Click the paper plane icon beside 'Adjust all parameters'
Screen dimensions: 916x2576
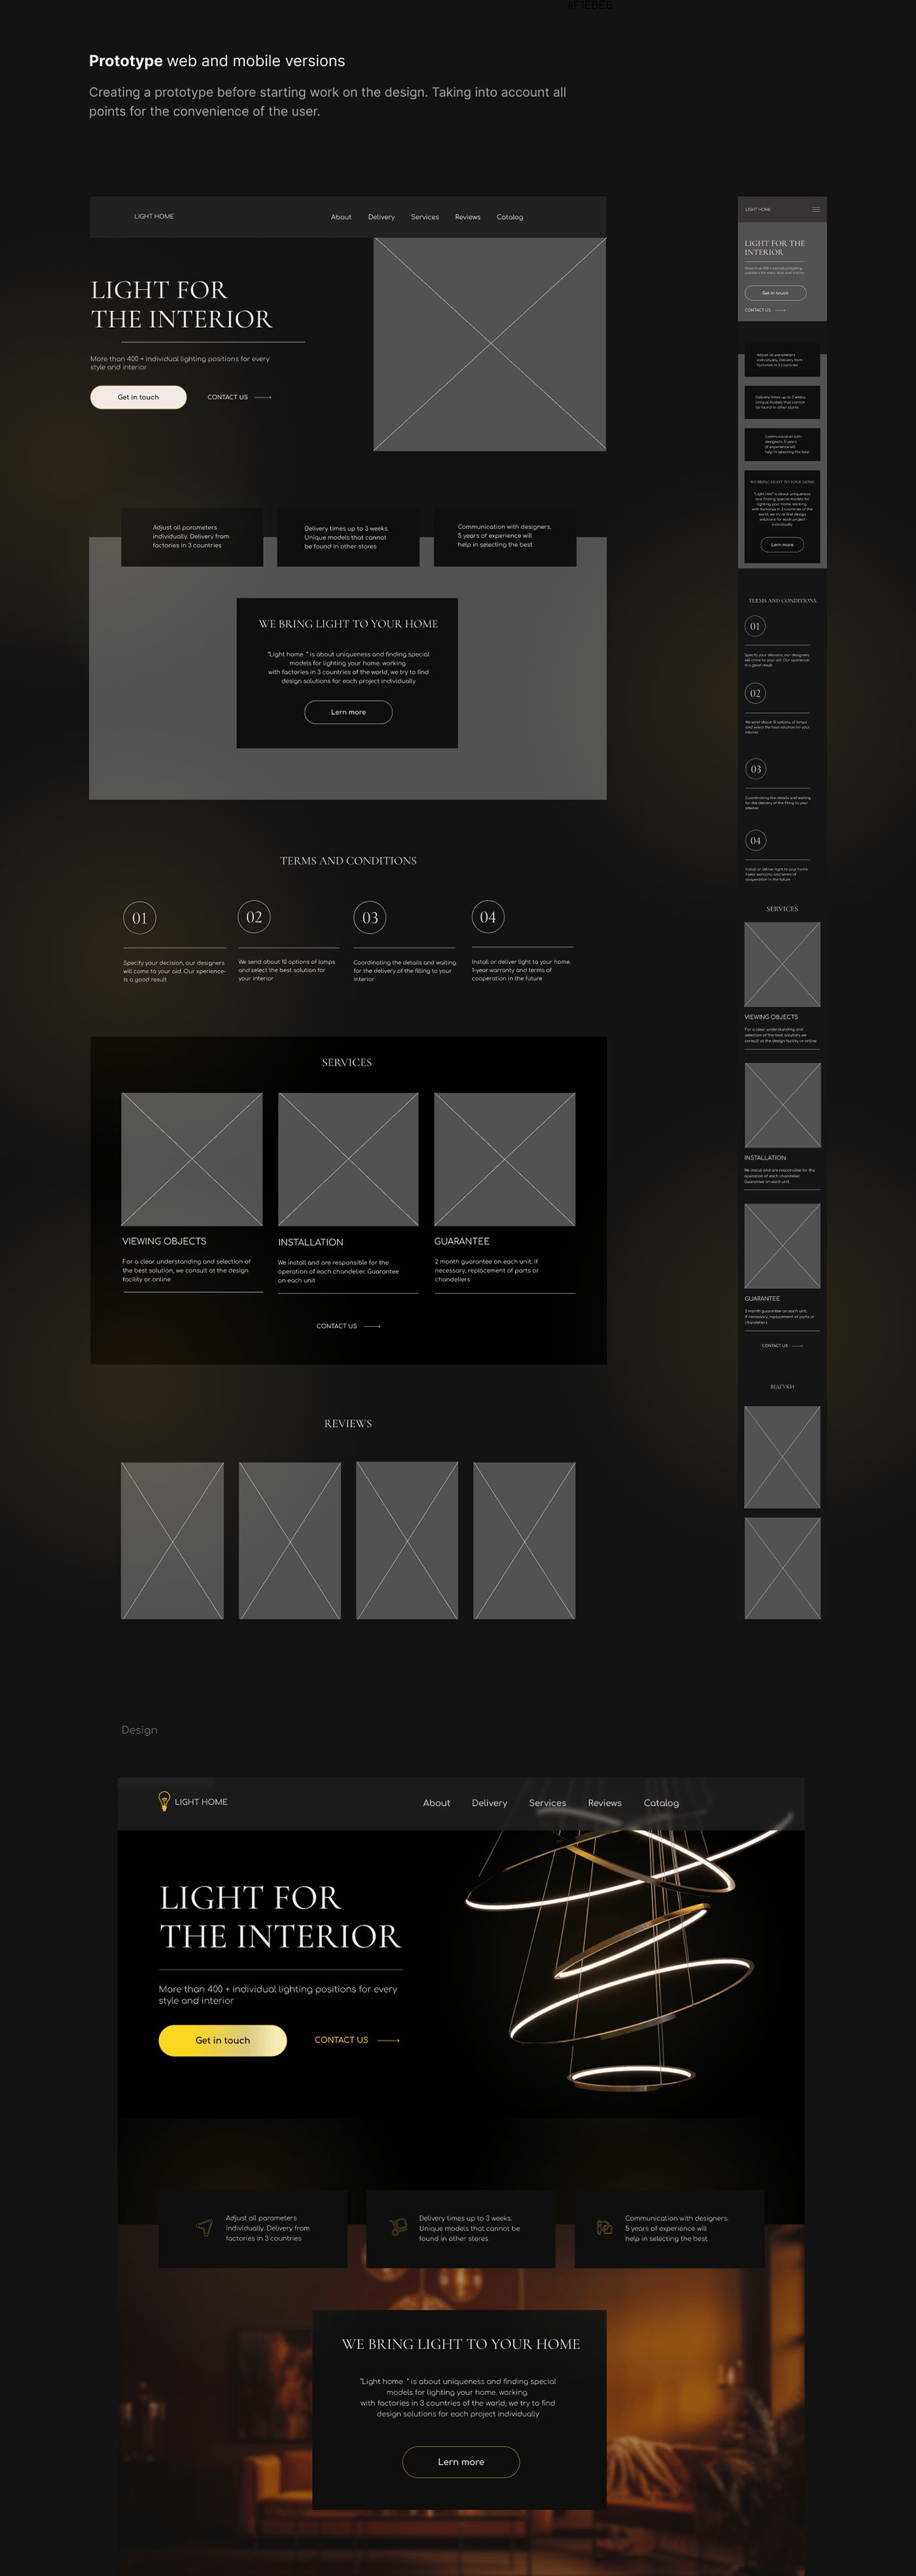pyautogui.click(x=205, y=2227)
